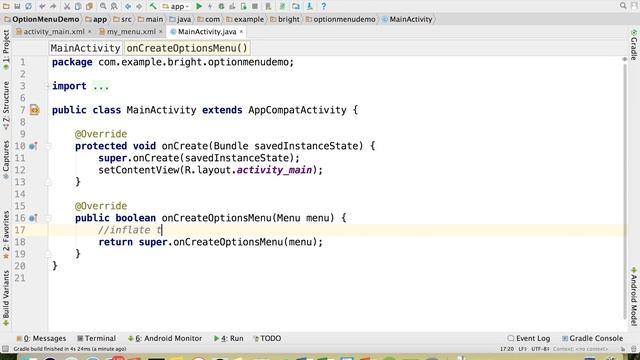
Task: Close the MainActivity.java tab
Action: tap(241, 31)
